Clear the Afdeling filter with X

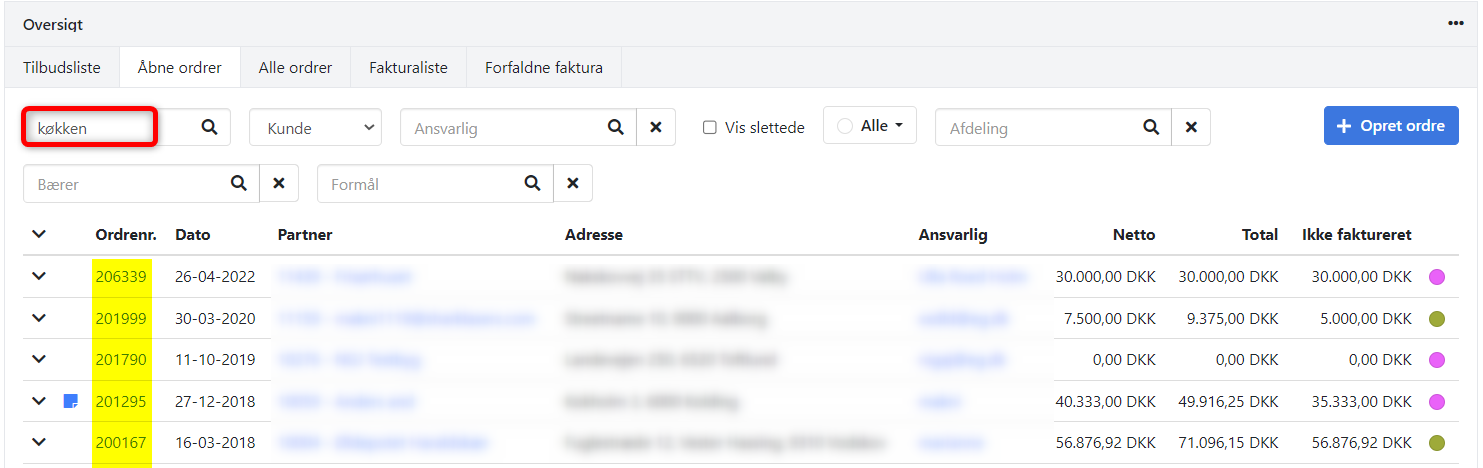click(x=1191, y=128)
